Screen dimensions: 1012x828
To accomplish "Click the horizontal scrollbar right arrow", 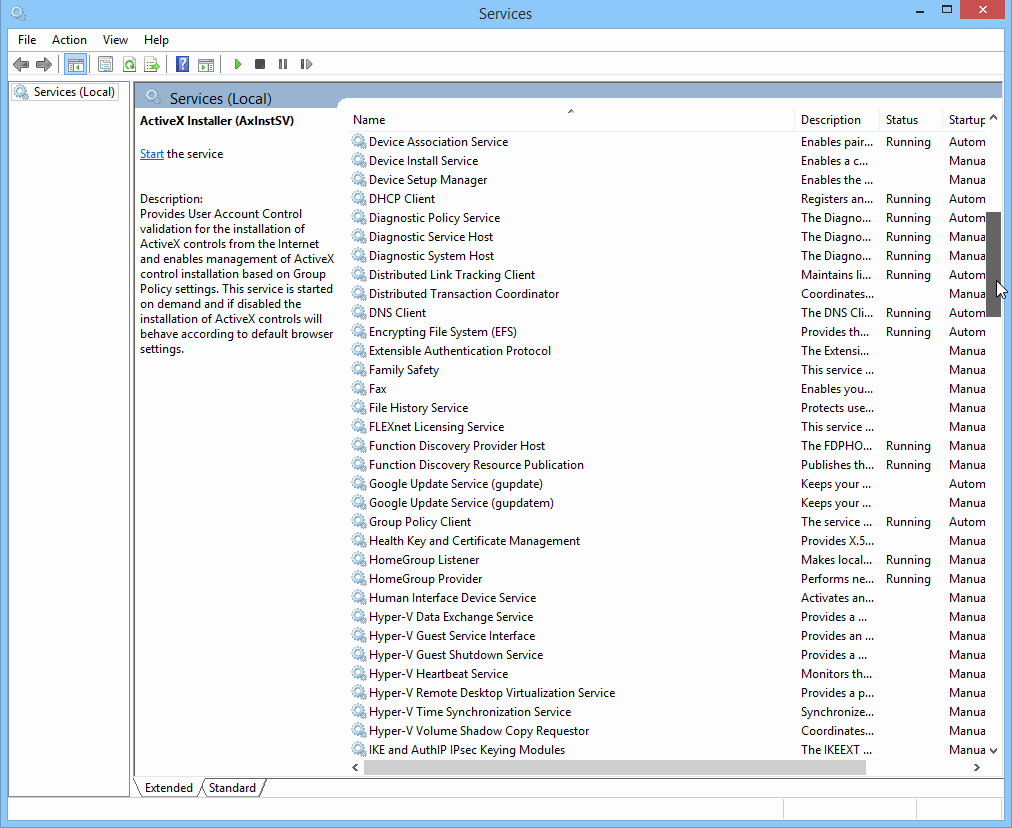I will (977, 767).
